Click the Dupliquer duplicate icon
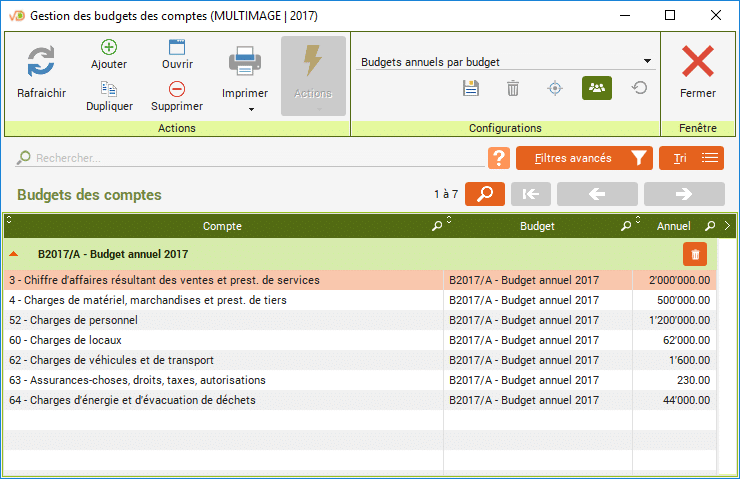The width and height of the screenshot is (740, 479). 109,90
